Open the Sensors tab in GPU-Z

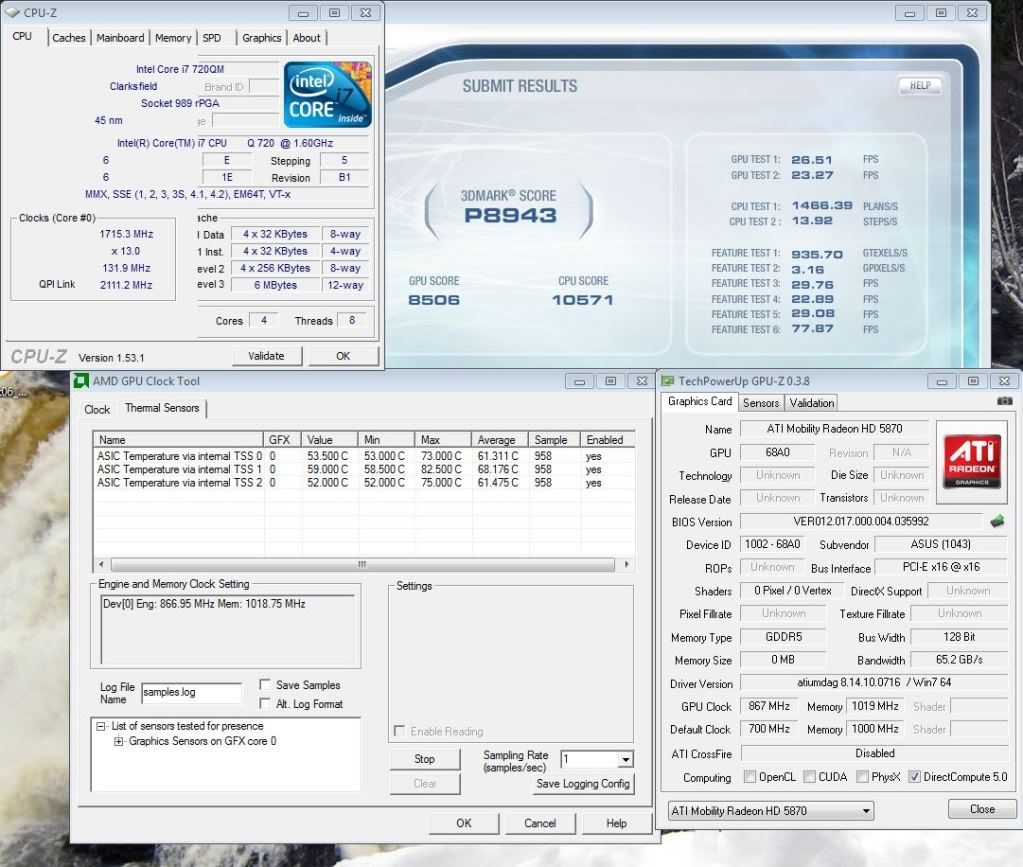tap(761, 403)
